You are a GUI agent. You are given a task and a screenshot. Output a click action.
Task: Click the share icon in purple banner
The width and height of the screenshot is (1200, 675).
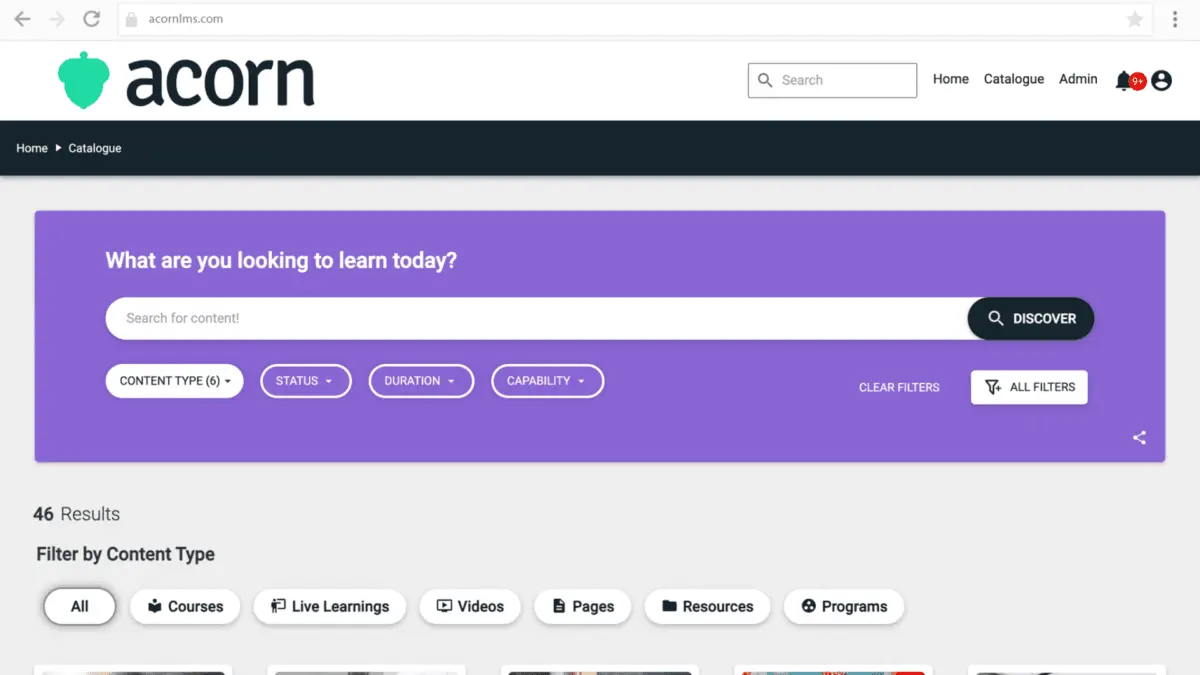[1139, 437]
